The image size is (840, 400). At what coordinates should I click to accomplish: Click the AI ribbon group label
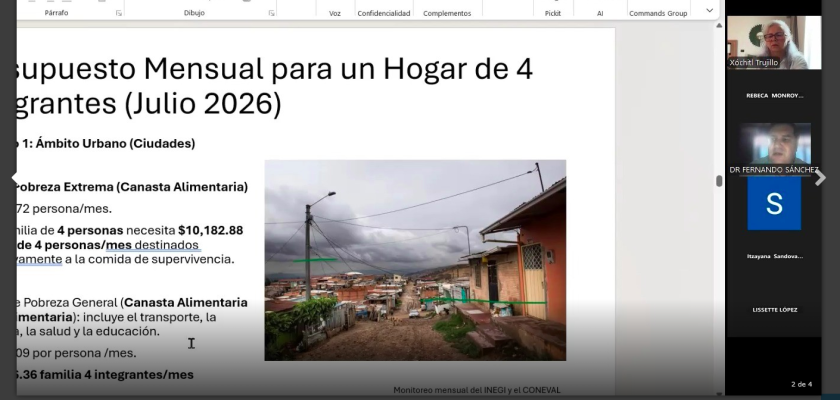coord(600,13)
